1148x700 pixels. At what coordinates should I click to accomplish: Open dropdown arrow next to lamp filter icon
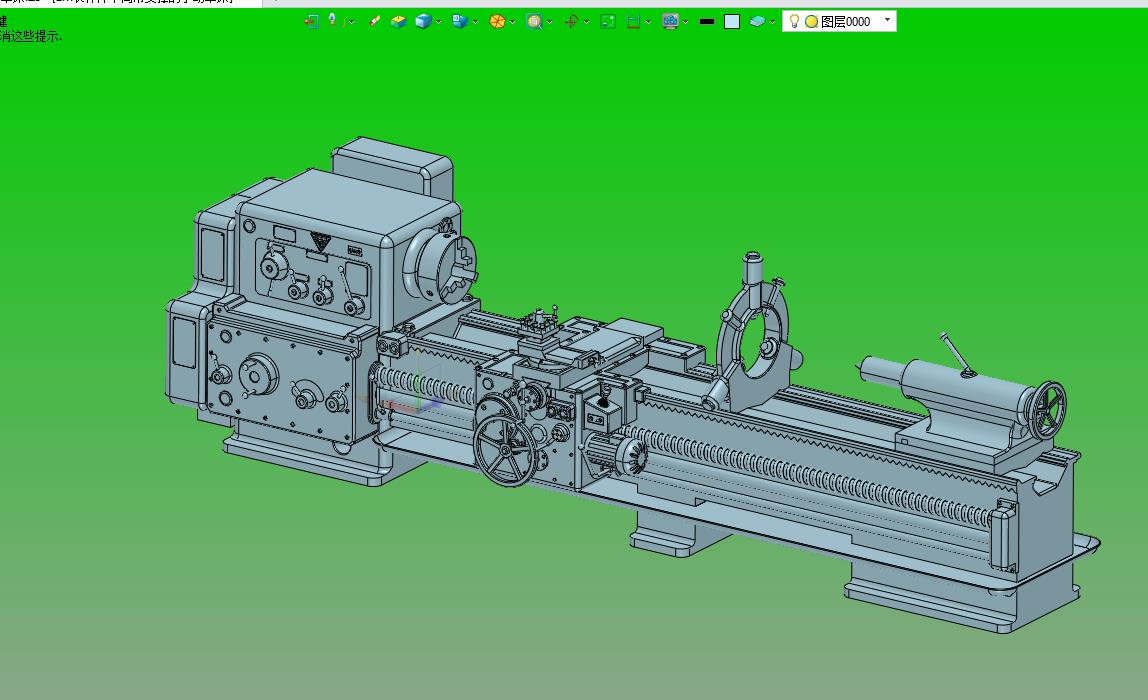tap(351, 22)
